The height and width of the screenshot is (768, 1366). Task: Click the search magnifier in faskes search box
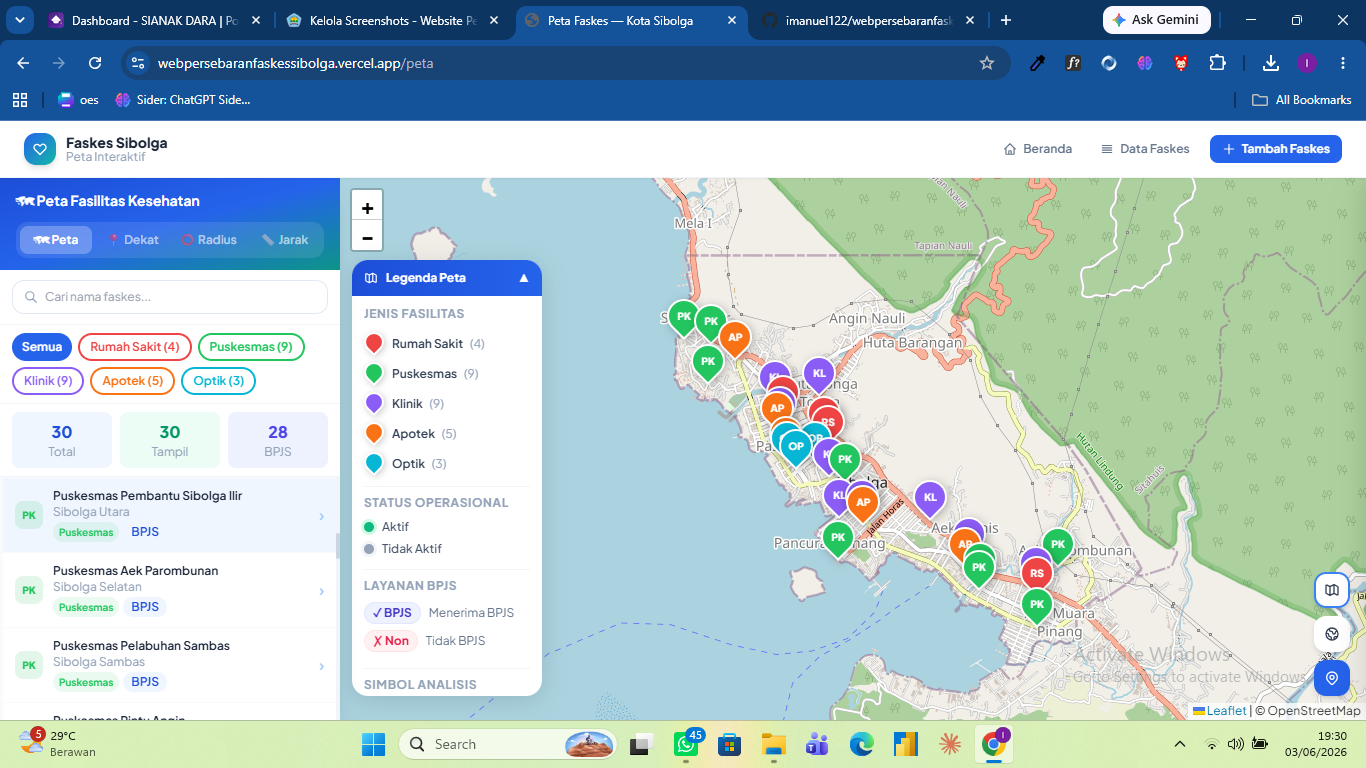pos(30,297)
